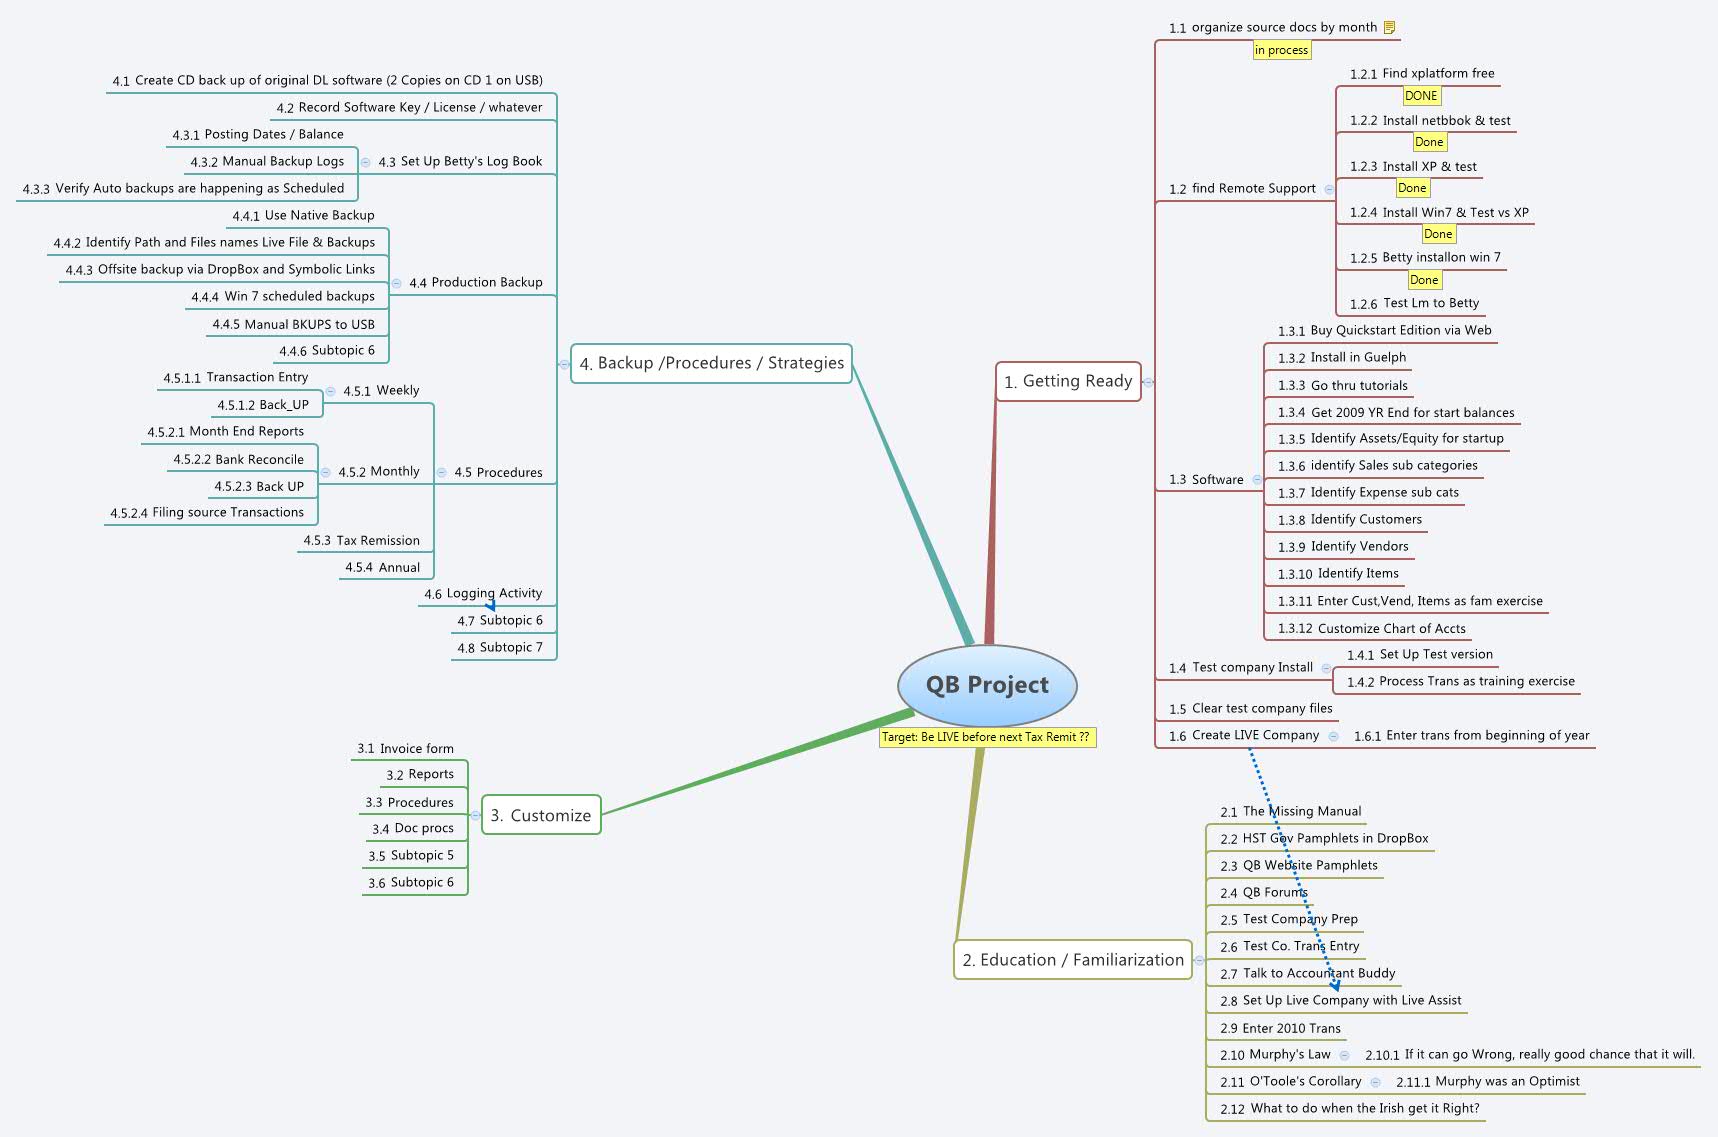Collapse the "1.3 Software" branch icon
This screenshot has width=1718, height=1137.
(x=1258, y=479)
